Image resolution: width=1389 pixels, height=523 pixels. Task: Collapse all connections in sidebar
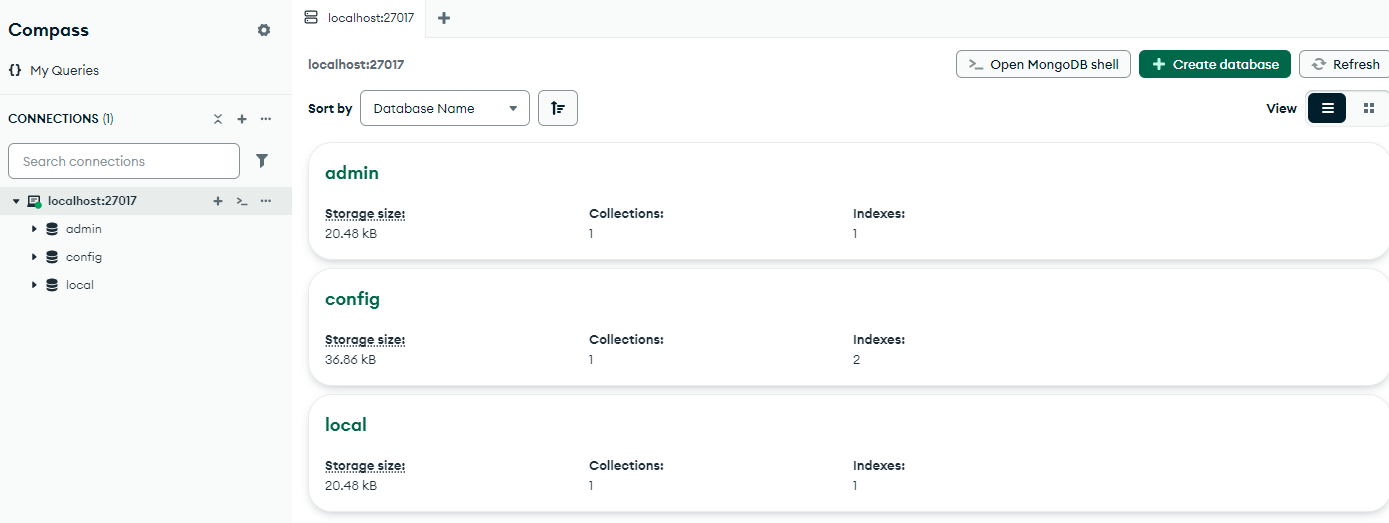pyautogui.click(x=218, y=119)
